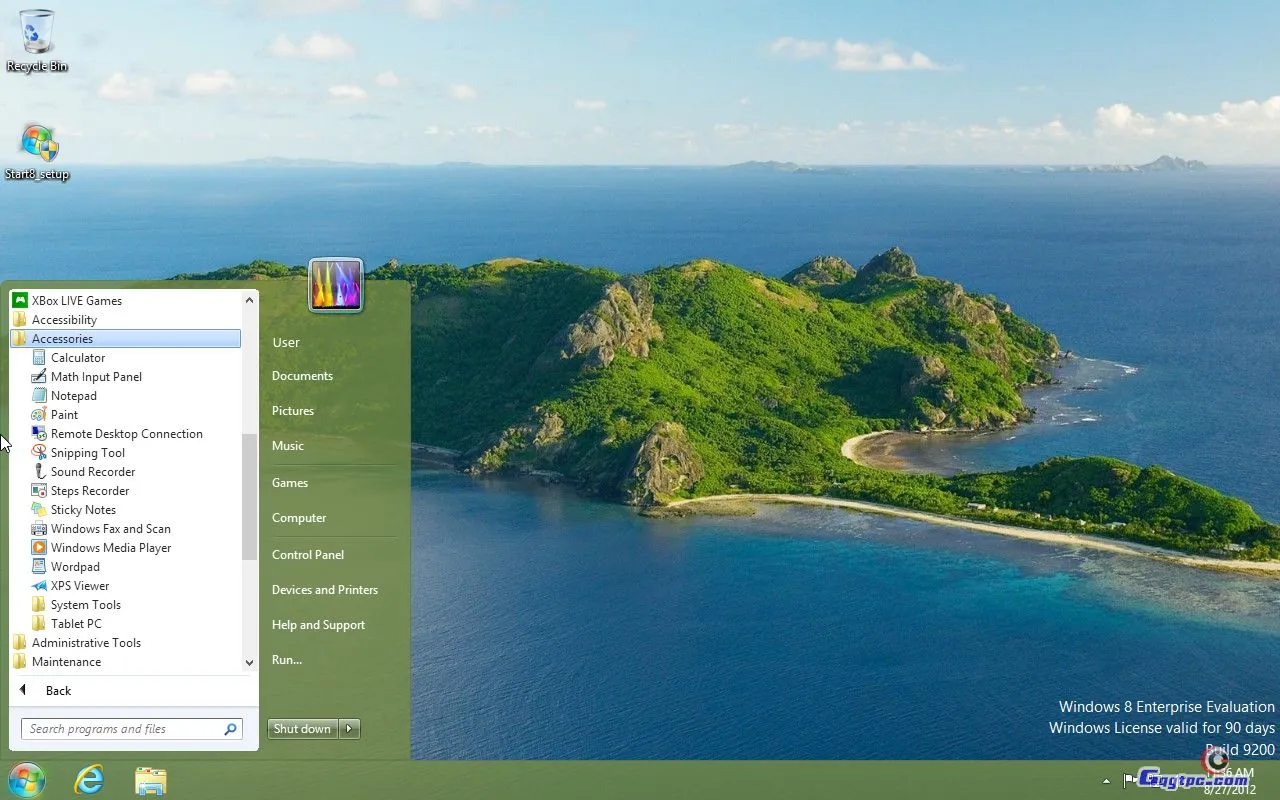Open Sticky Notes

[83, 510]
